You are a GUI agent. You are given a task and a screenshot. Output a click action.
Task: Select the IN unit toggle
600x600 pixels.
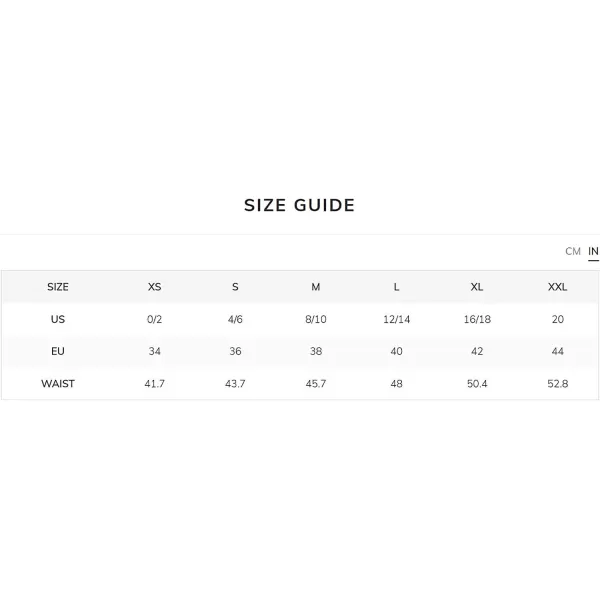pyautogui.click(x=593, y=251)
